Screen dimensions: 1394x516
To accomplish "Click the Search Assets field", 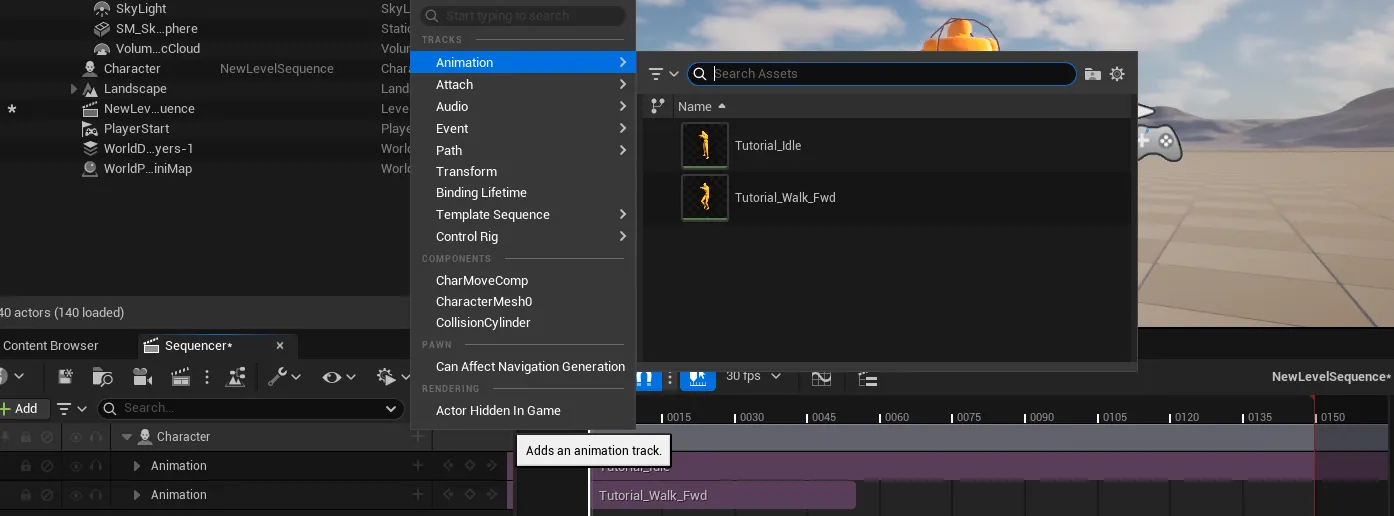I will coord(882,74).
